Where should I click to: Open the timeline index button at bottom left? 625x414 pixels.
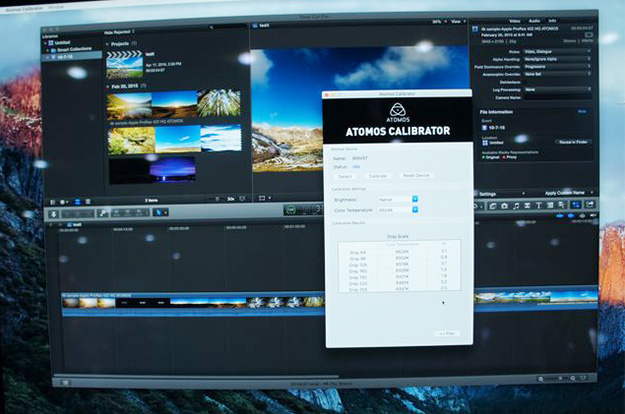point(65,382)
